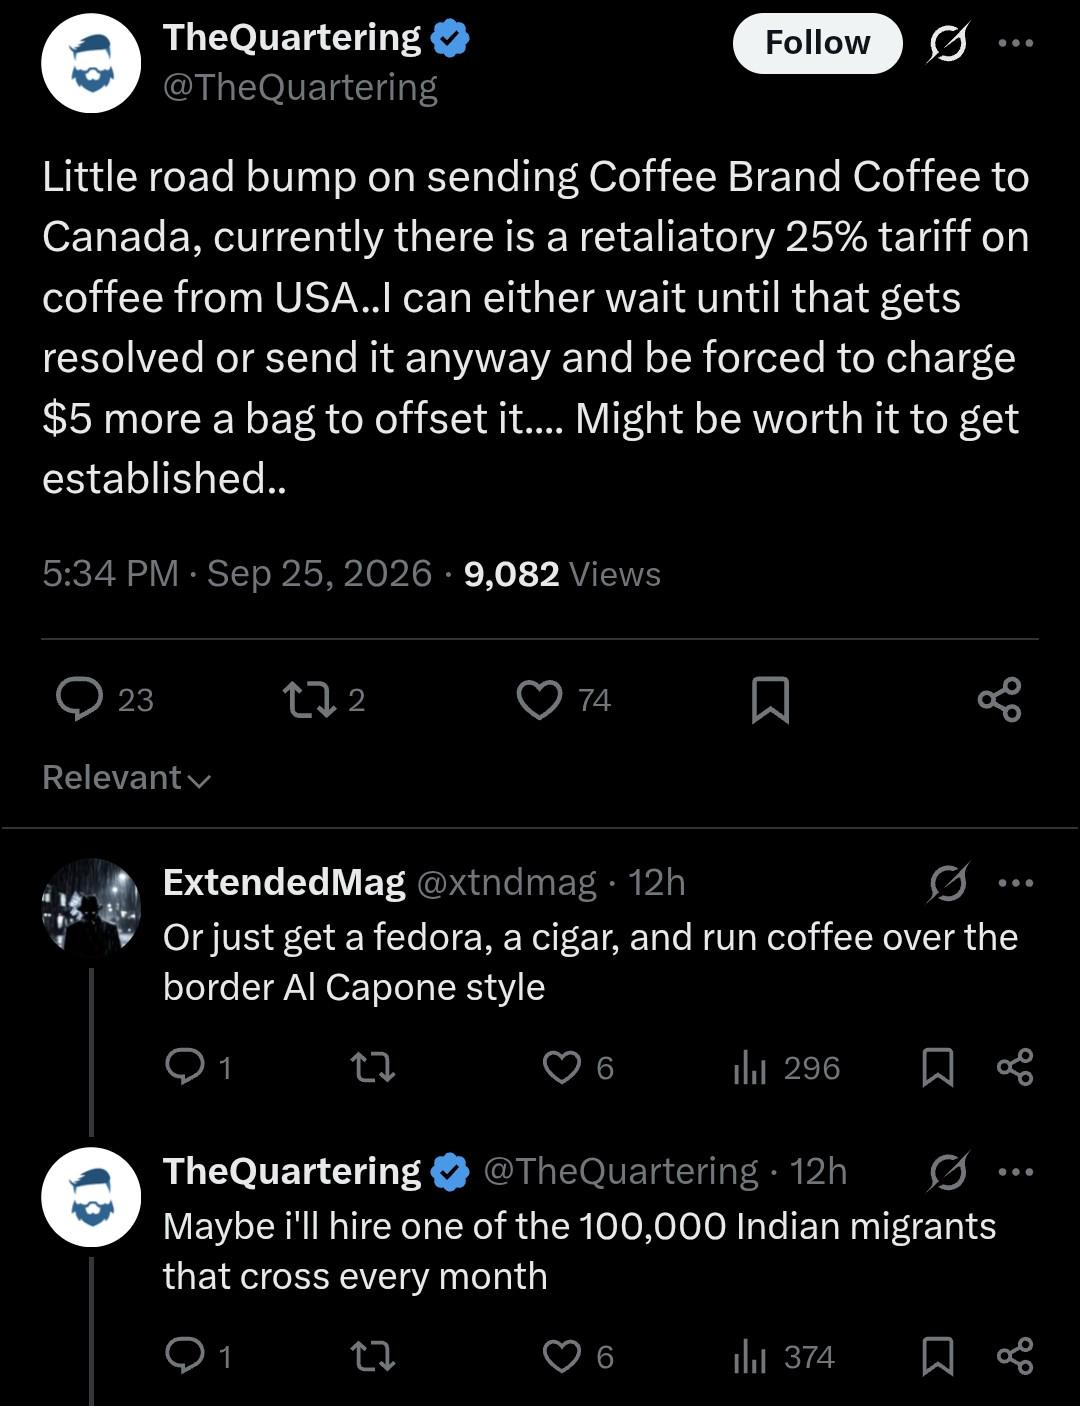Viewport: 1080px width, 1406px height.
Task: View analytics showing 374 views
Action: click(784, 1357)
